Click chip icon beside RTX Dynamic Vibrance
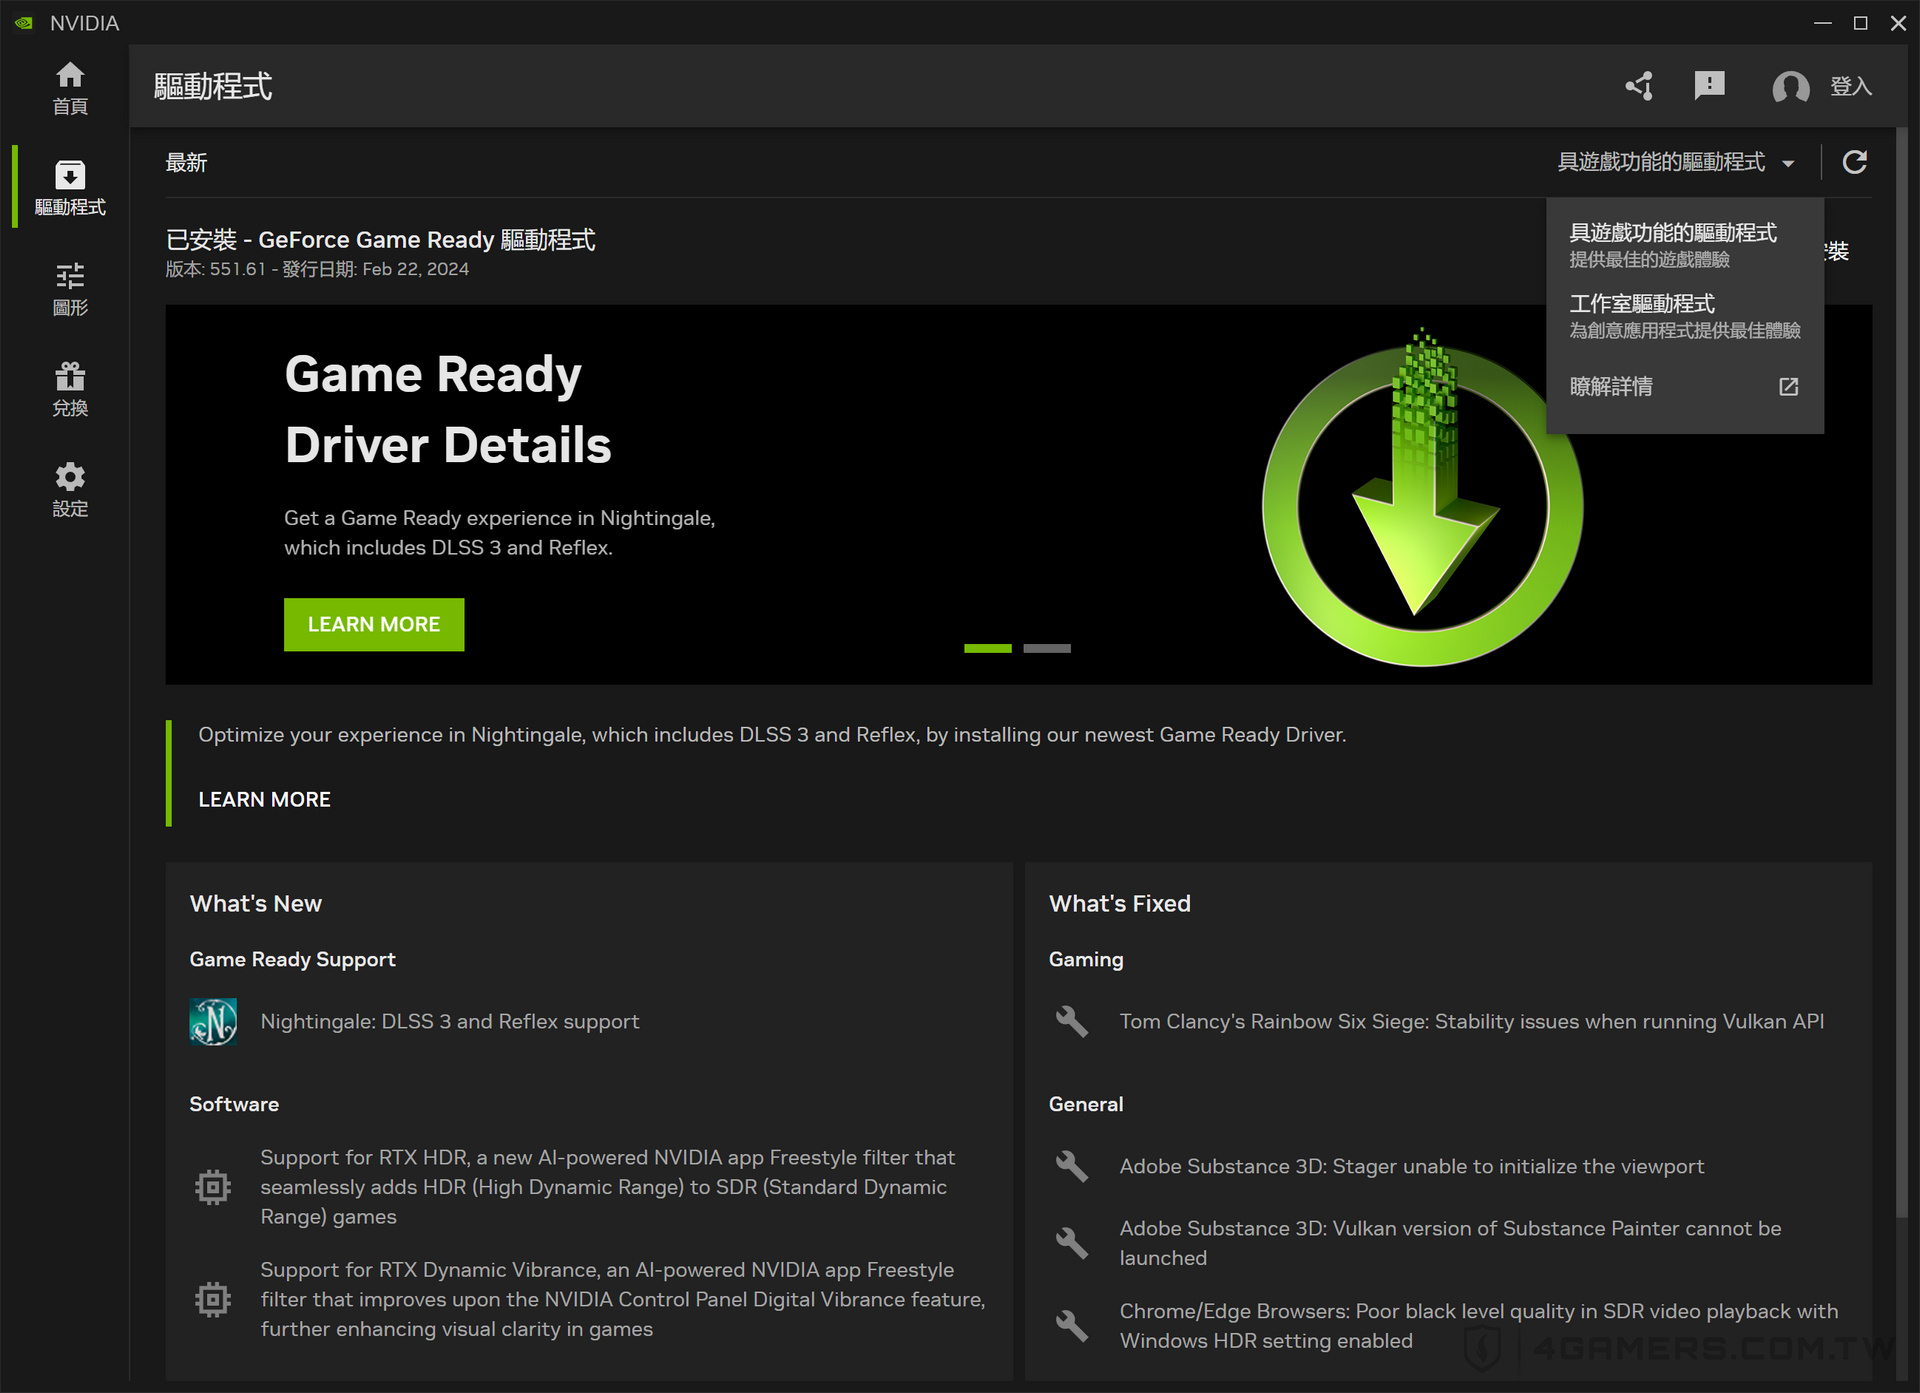The image size is (1920, 1393). pos(213,1299)
